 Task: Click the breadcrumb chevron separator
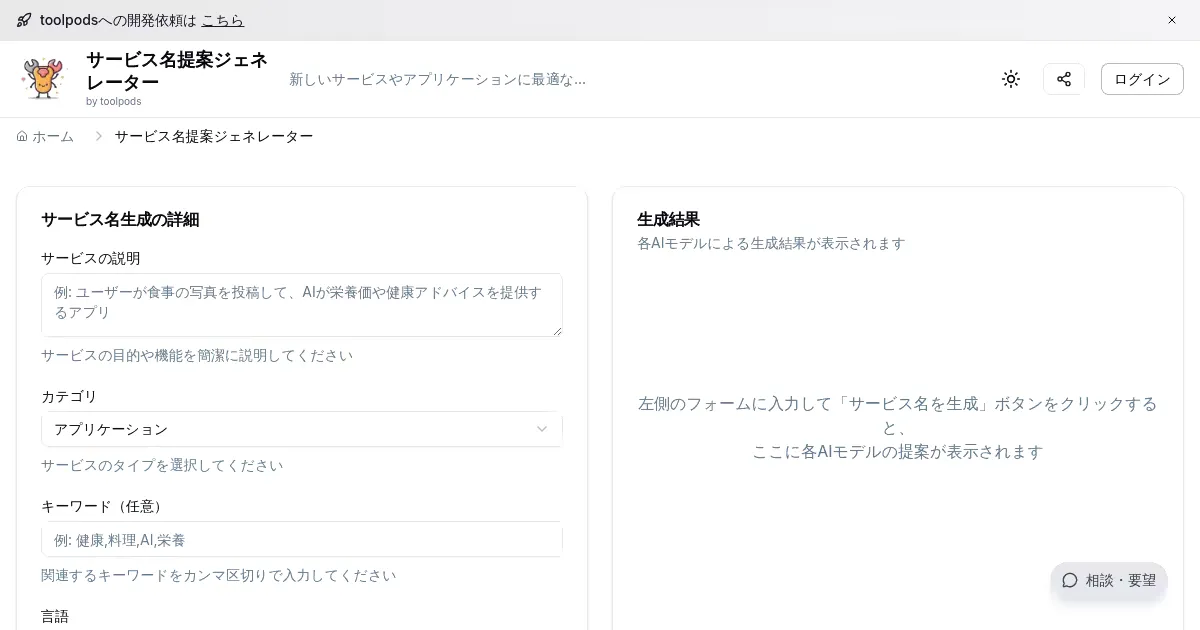98,136
